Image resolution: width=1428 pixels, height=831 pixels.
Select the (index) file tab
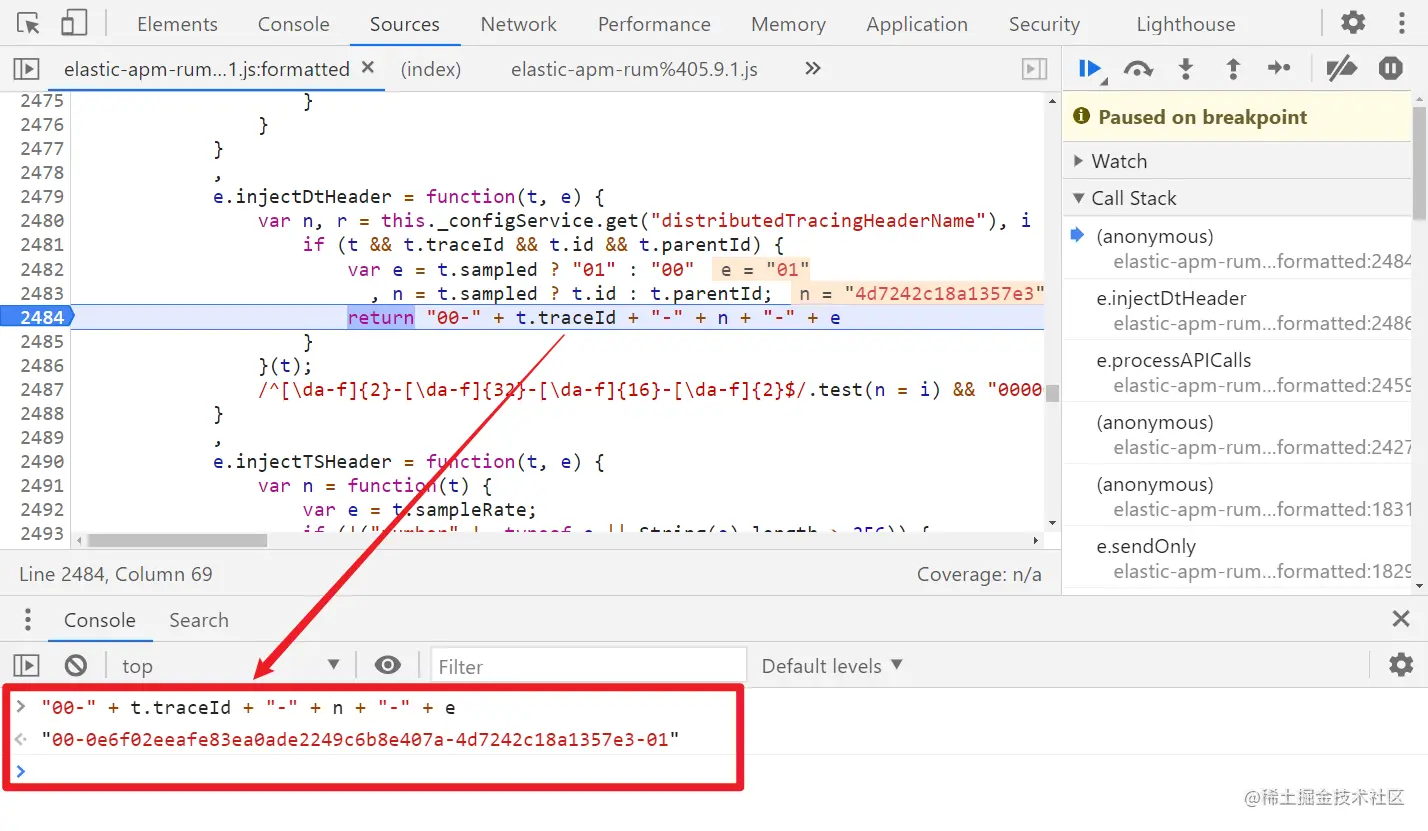(431, 69)
